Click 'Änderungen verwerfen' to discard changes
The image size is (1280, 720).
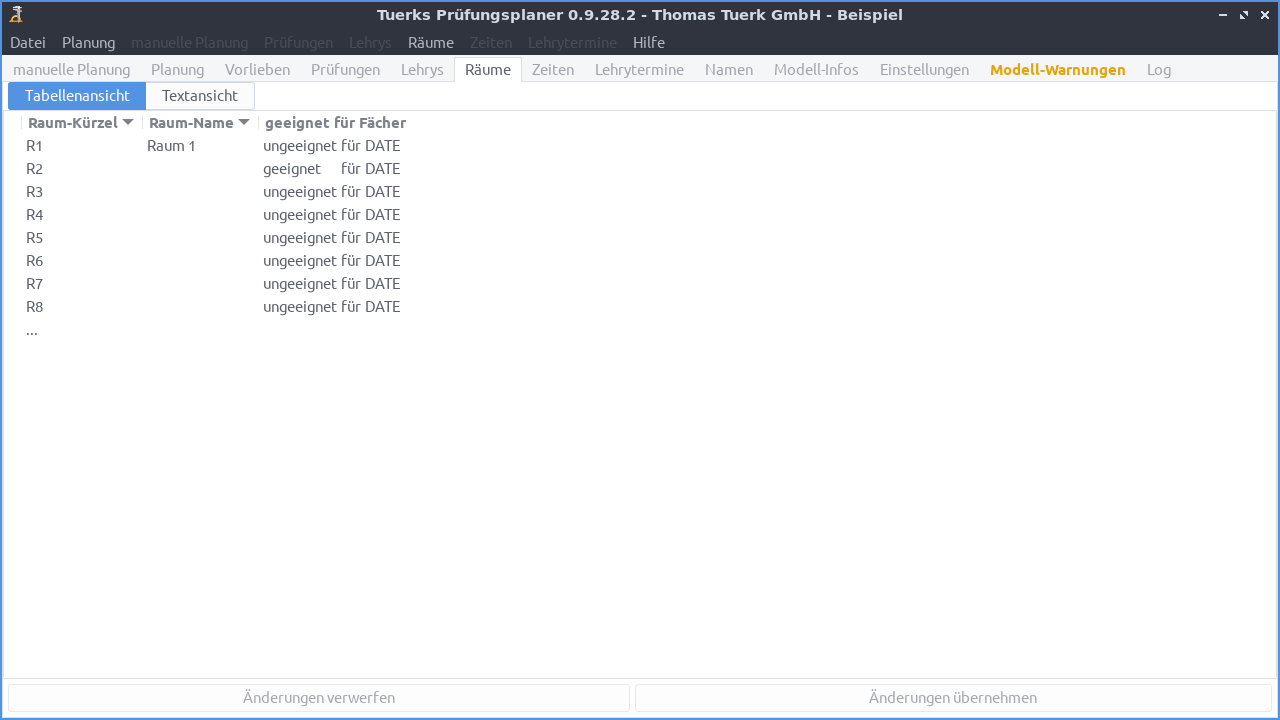317,697
